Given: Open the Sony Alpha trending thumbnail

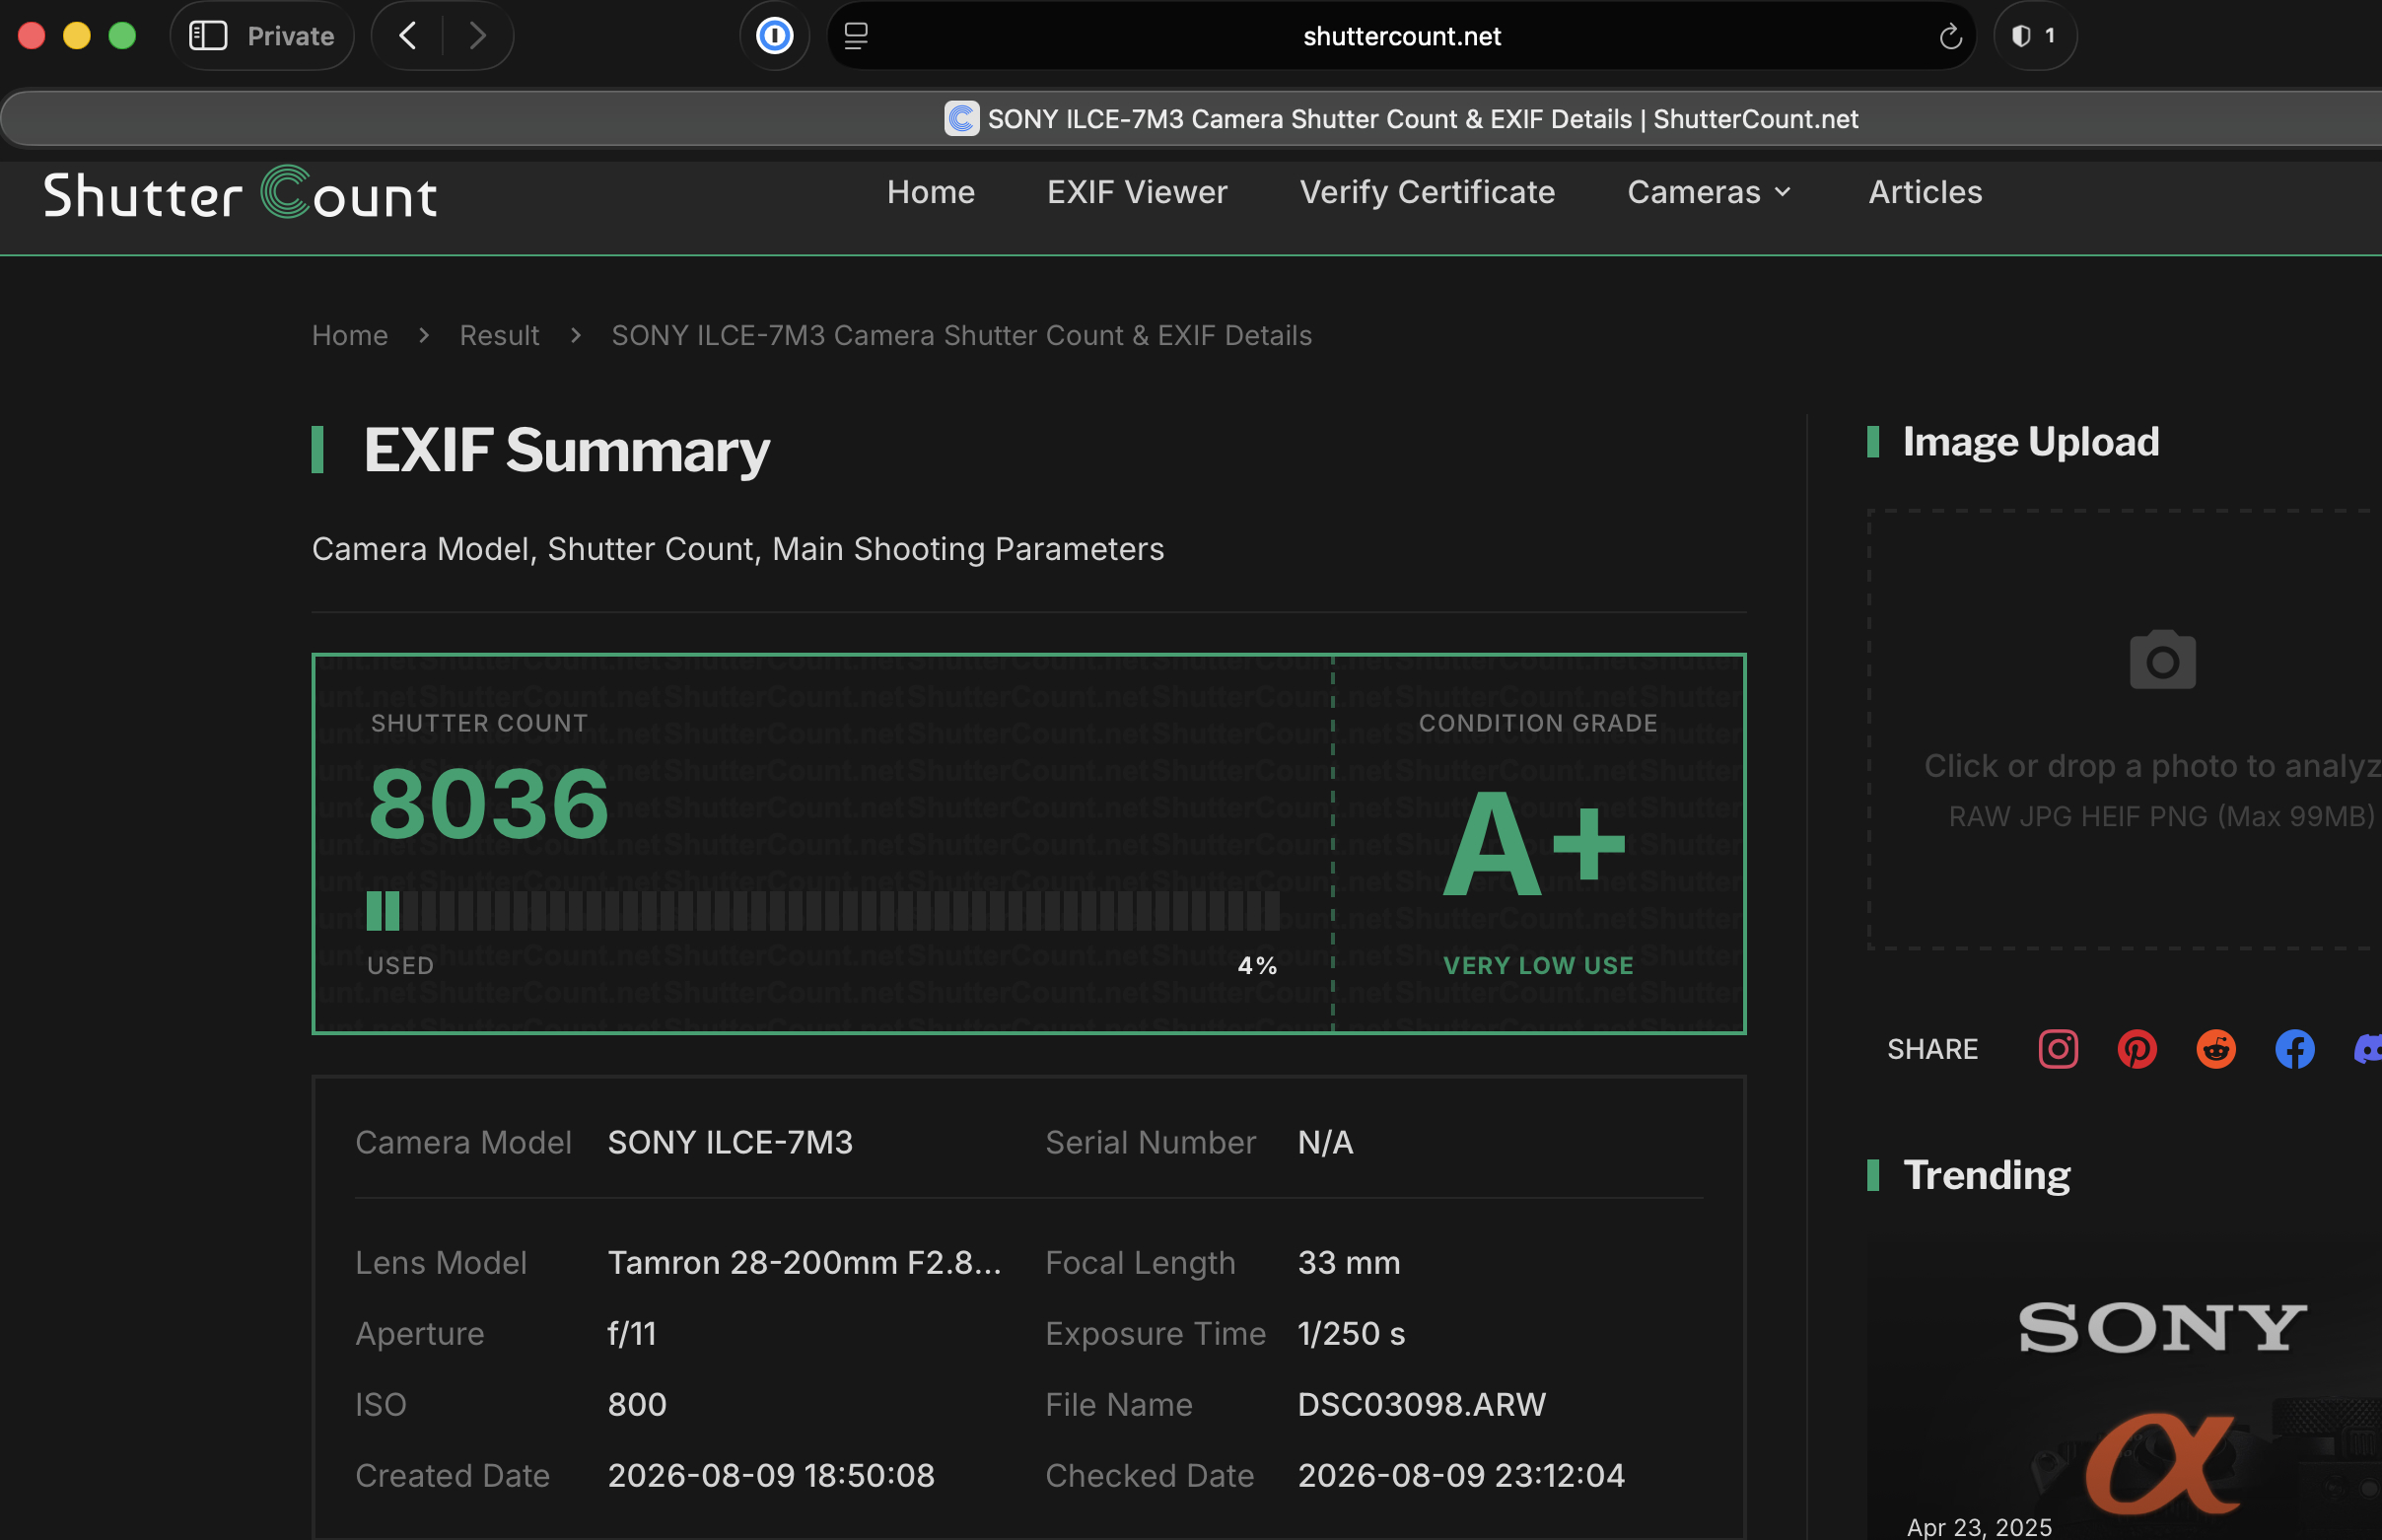Looking at the screenshot, I should coord(2125,1391).
